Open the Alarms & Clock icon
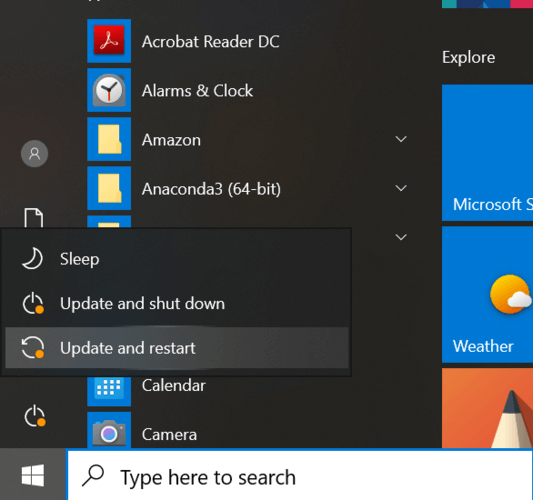The image size is (533, 500). [x=109, y=90]
